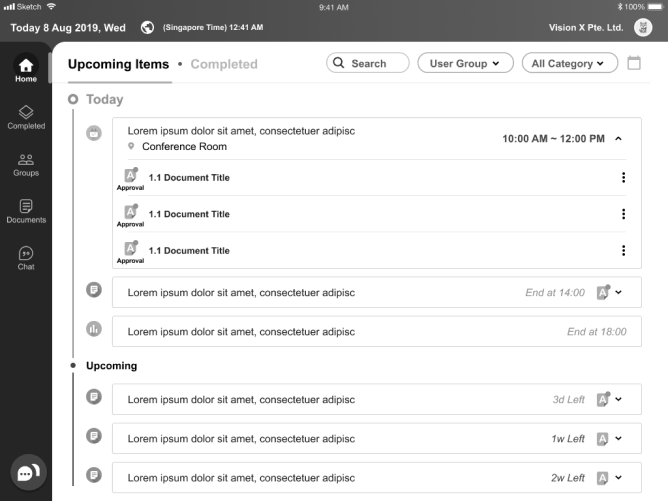Expand the item ending at 14:00
The height and width of the screenshot is (501, 668).
619,293
